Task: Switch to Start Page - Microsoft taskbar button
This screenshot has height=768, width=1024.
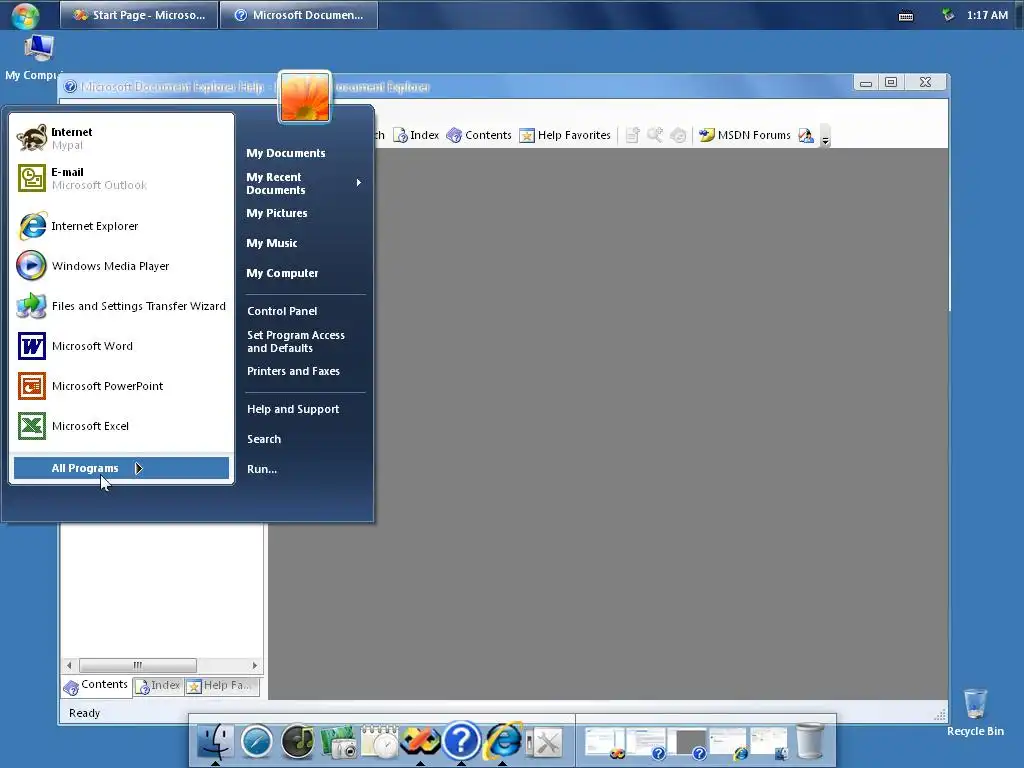Action: tap(139, 15)
